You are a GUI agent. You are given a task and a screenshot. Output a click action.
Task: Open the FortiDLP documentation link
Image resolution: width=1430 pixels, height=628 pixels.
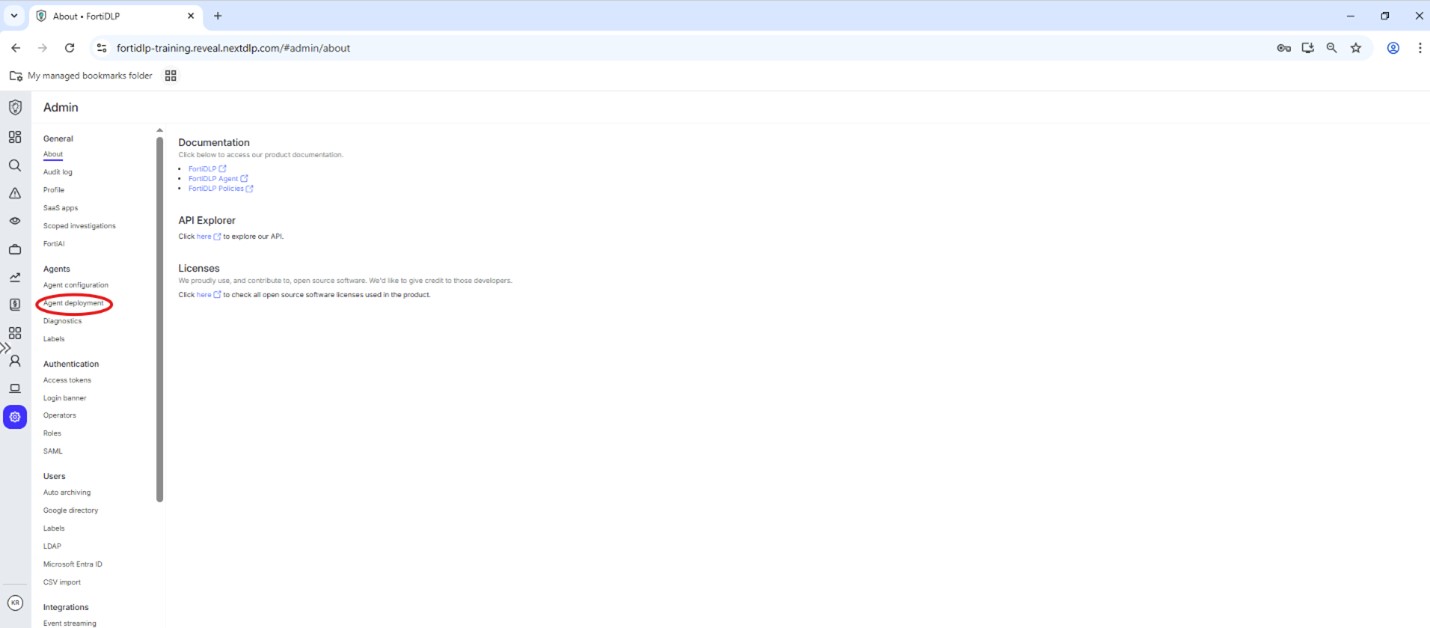click(202, 169)
